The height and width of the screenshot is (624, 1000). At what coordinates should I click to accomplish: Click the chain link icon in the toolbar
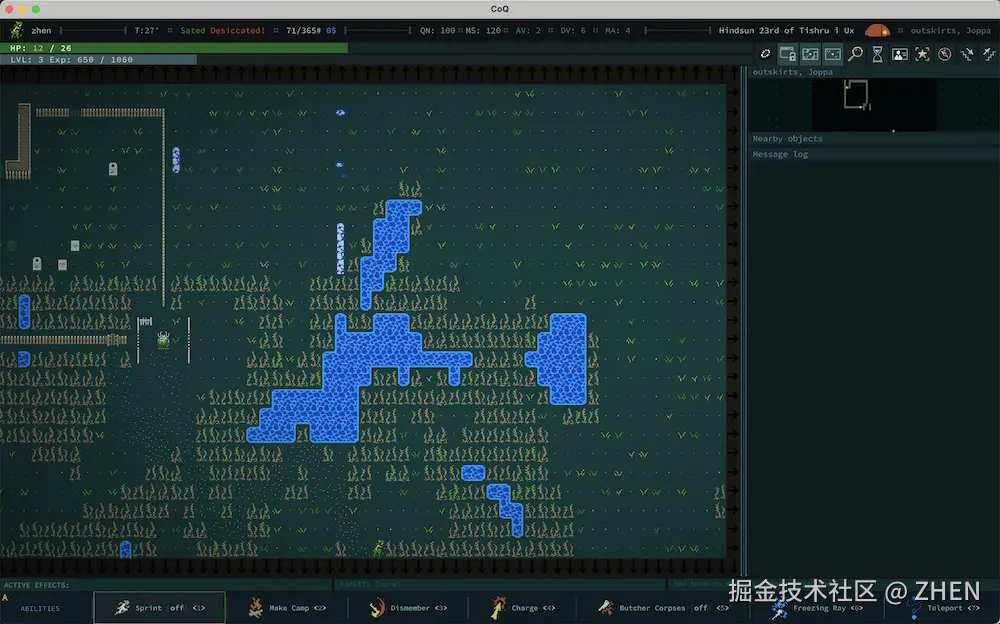click(x=765, y=54)
